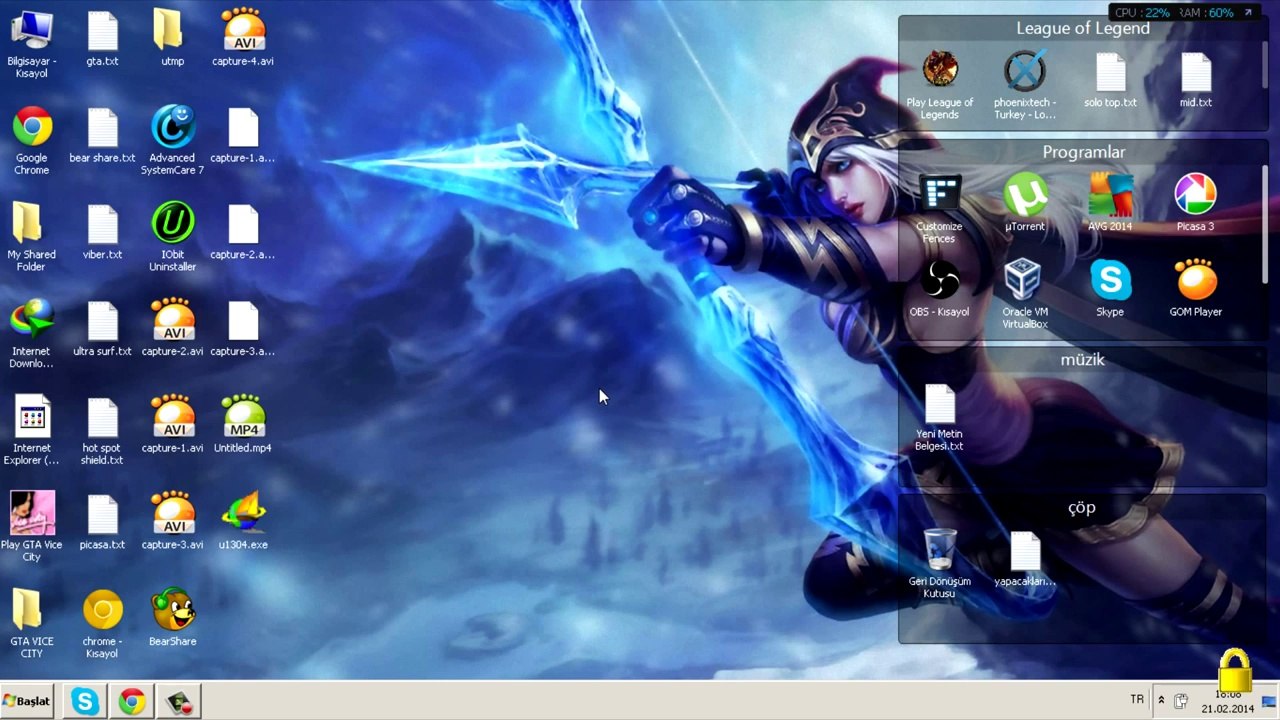This screenshot has width=1280, height=720.
Task: Open Skype from the taskbar
Action: pyautogui.click(x=85, y=701)
